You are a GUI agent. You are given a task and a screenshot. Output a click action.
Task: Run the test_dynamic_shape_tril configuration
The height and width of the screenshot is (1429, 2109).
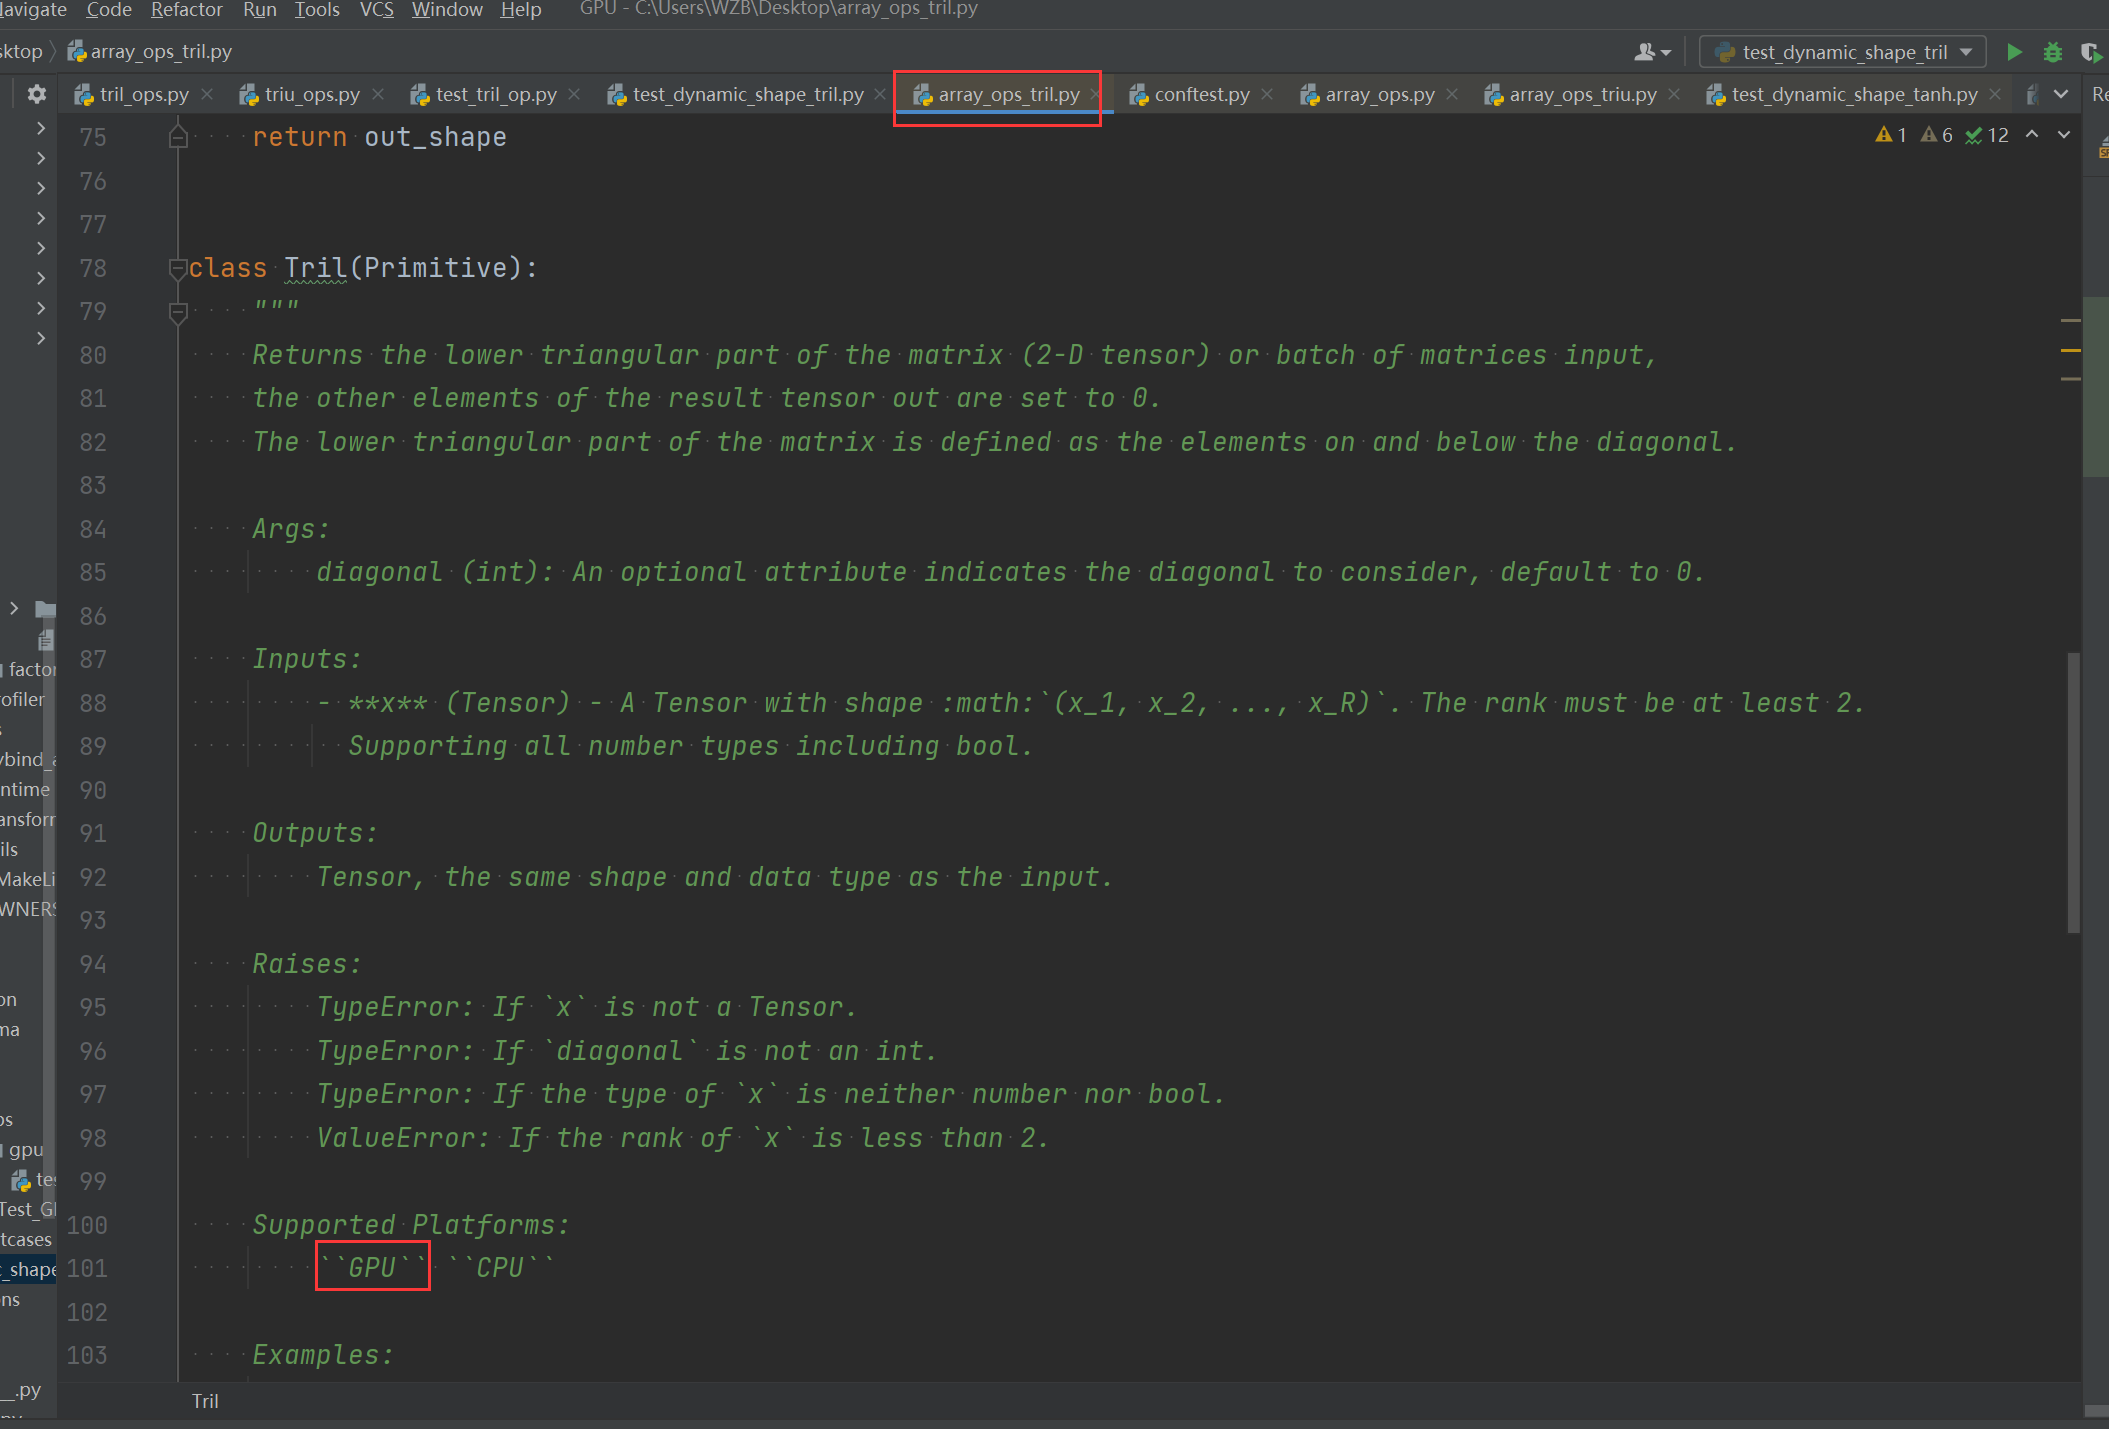pyautogui.click(x=2014, y=52)
